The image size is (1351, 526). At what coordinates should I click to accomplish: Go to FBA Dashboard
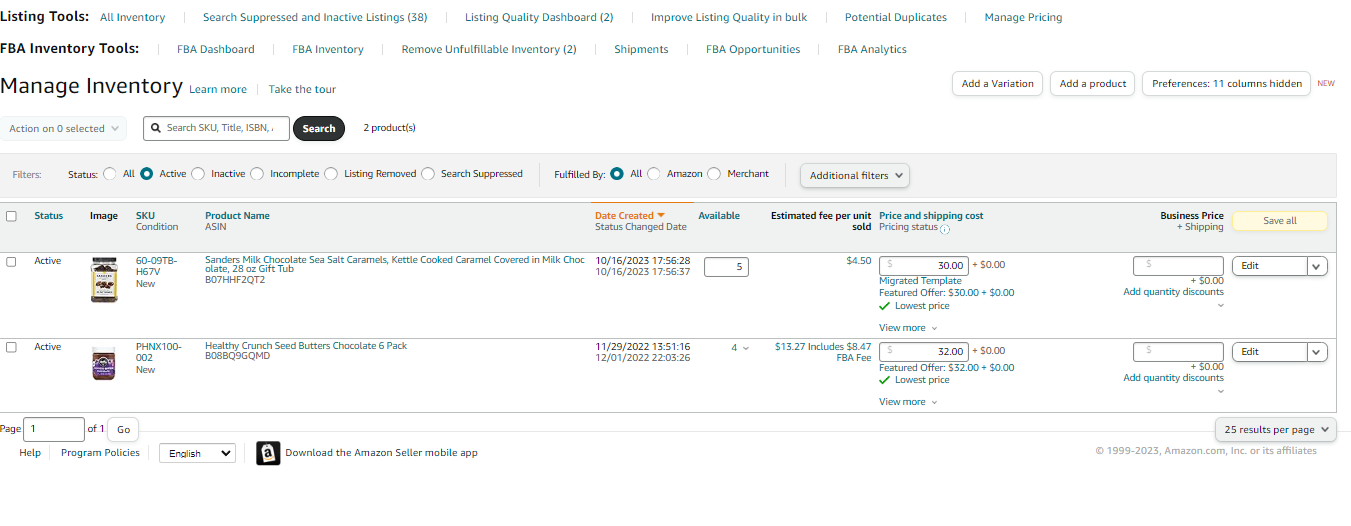point(216,49)
